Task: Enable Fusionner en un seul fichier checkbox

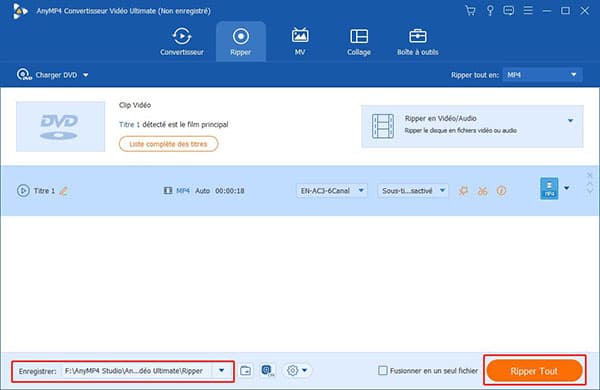Action: coord(383,370)
